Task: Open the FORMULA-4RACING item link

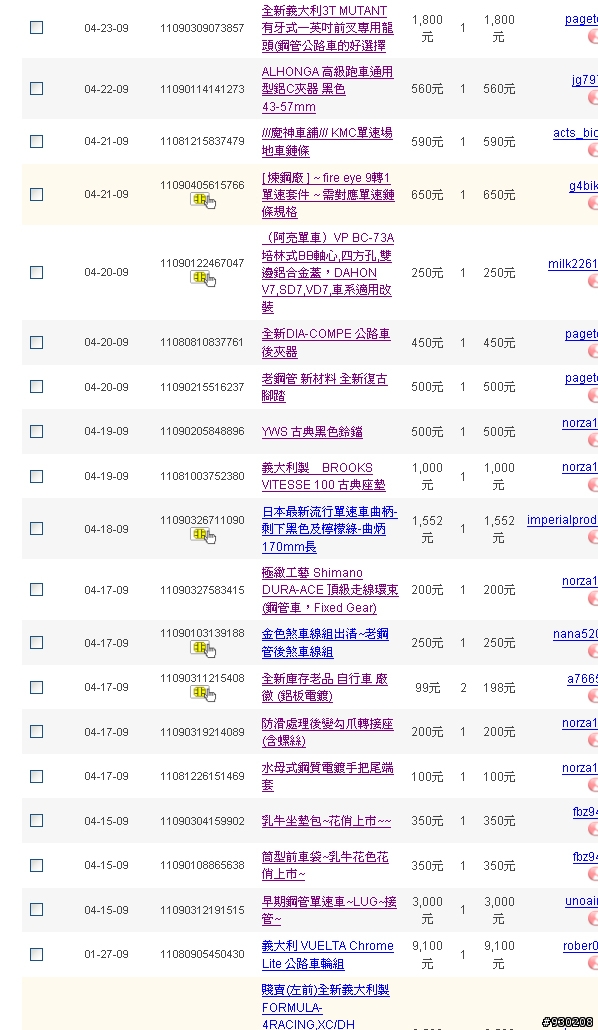Action: tap(325, 1006)
